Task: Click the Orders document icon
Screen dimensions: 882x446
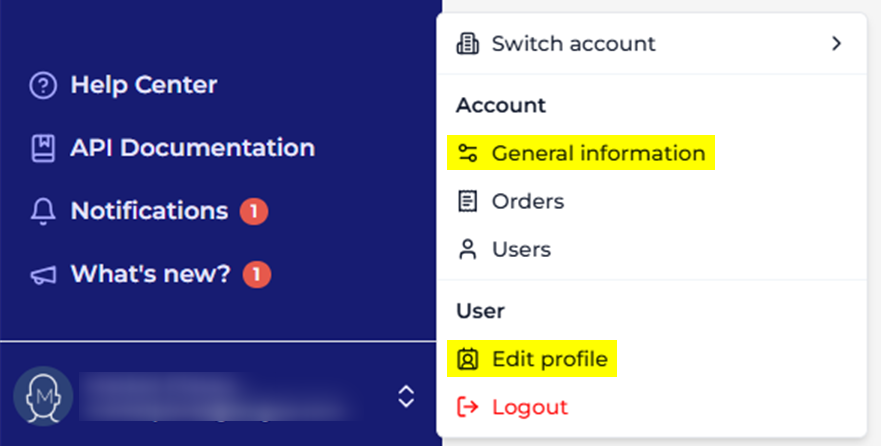Action: click(x=467, y=202)
